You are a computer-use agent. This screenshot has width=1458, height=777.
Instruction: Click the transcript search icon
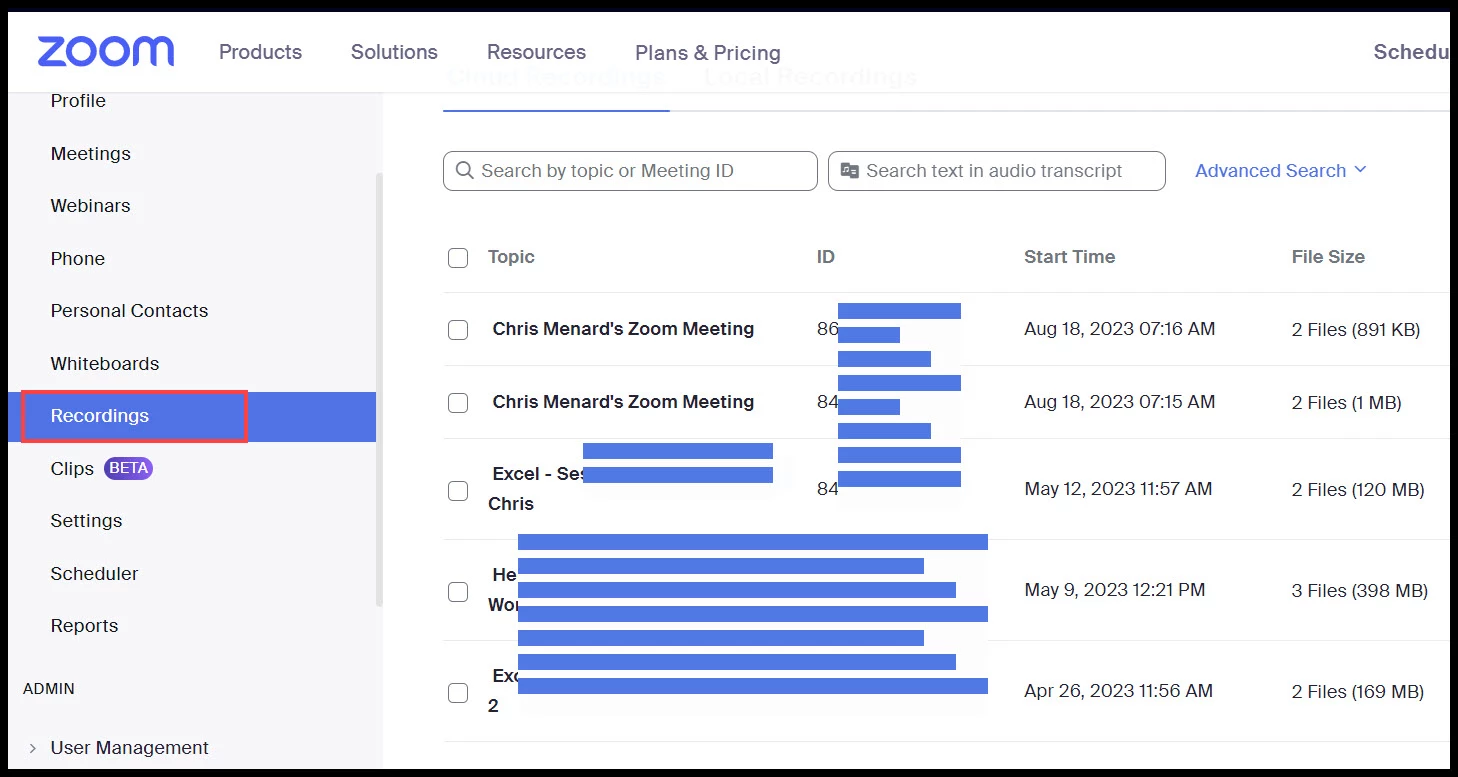tap(850, 171)
